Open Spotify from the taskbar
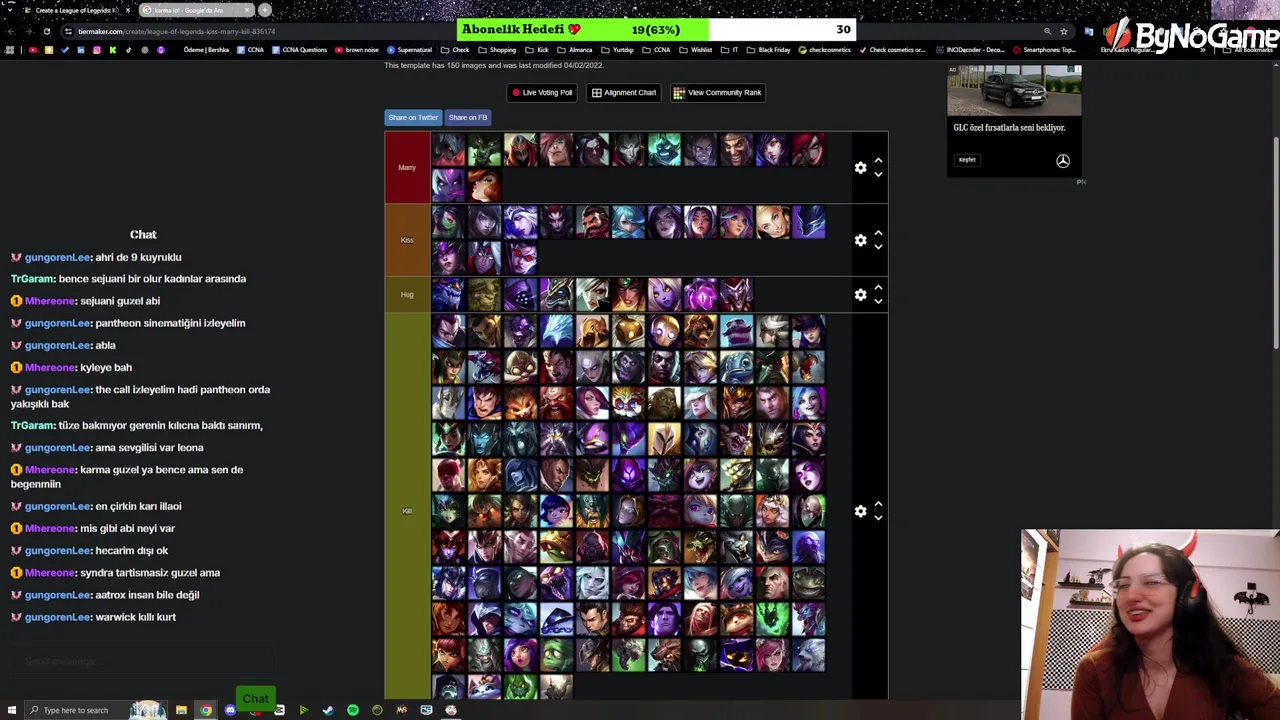This screenshot has height=720, width=1280. [352, 710]
